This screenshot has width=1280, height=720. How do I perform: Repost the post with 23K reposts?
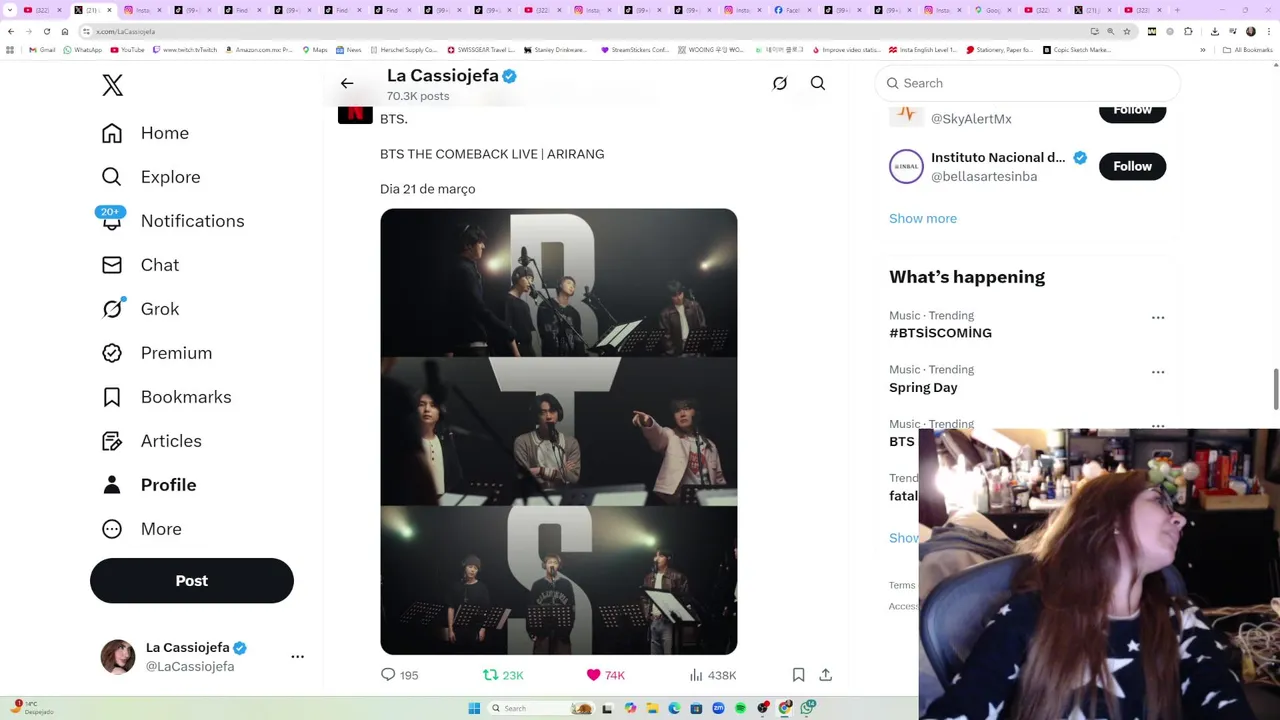[x=503, y=675]
